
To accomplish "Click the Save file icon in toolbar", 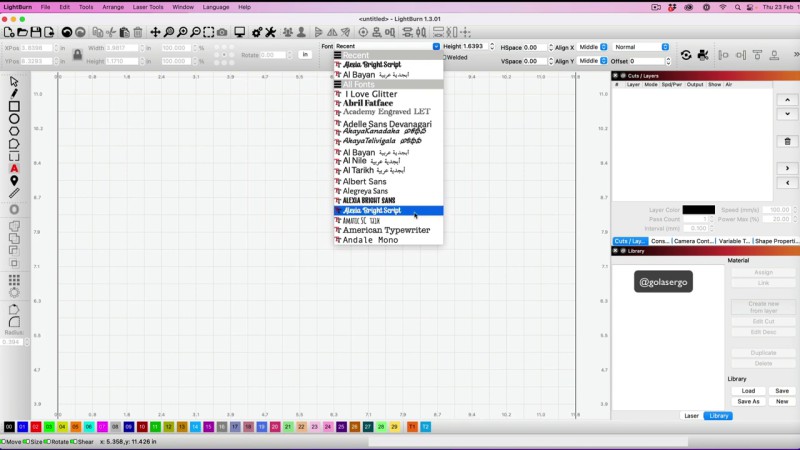I will click(x=36, y=32).
